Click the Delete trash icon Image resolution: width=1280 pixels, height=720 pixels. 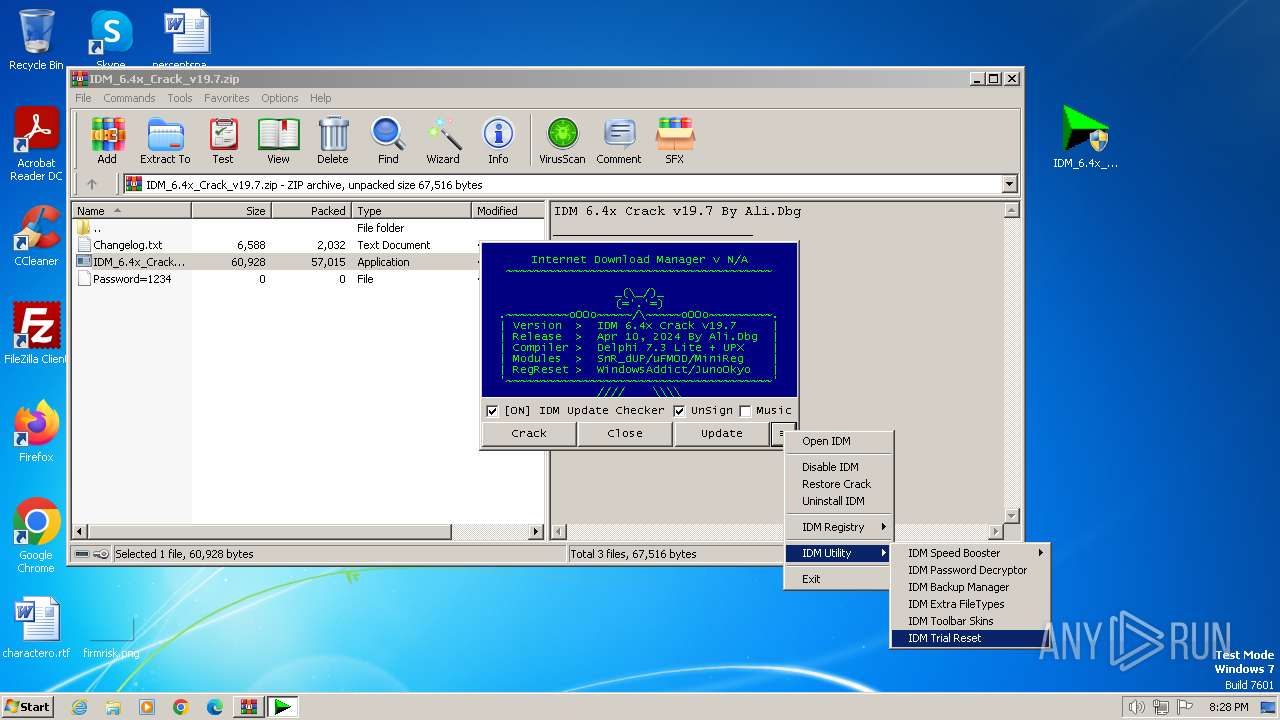[x=333, y=140]
